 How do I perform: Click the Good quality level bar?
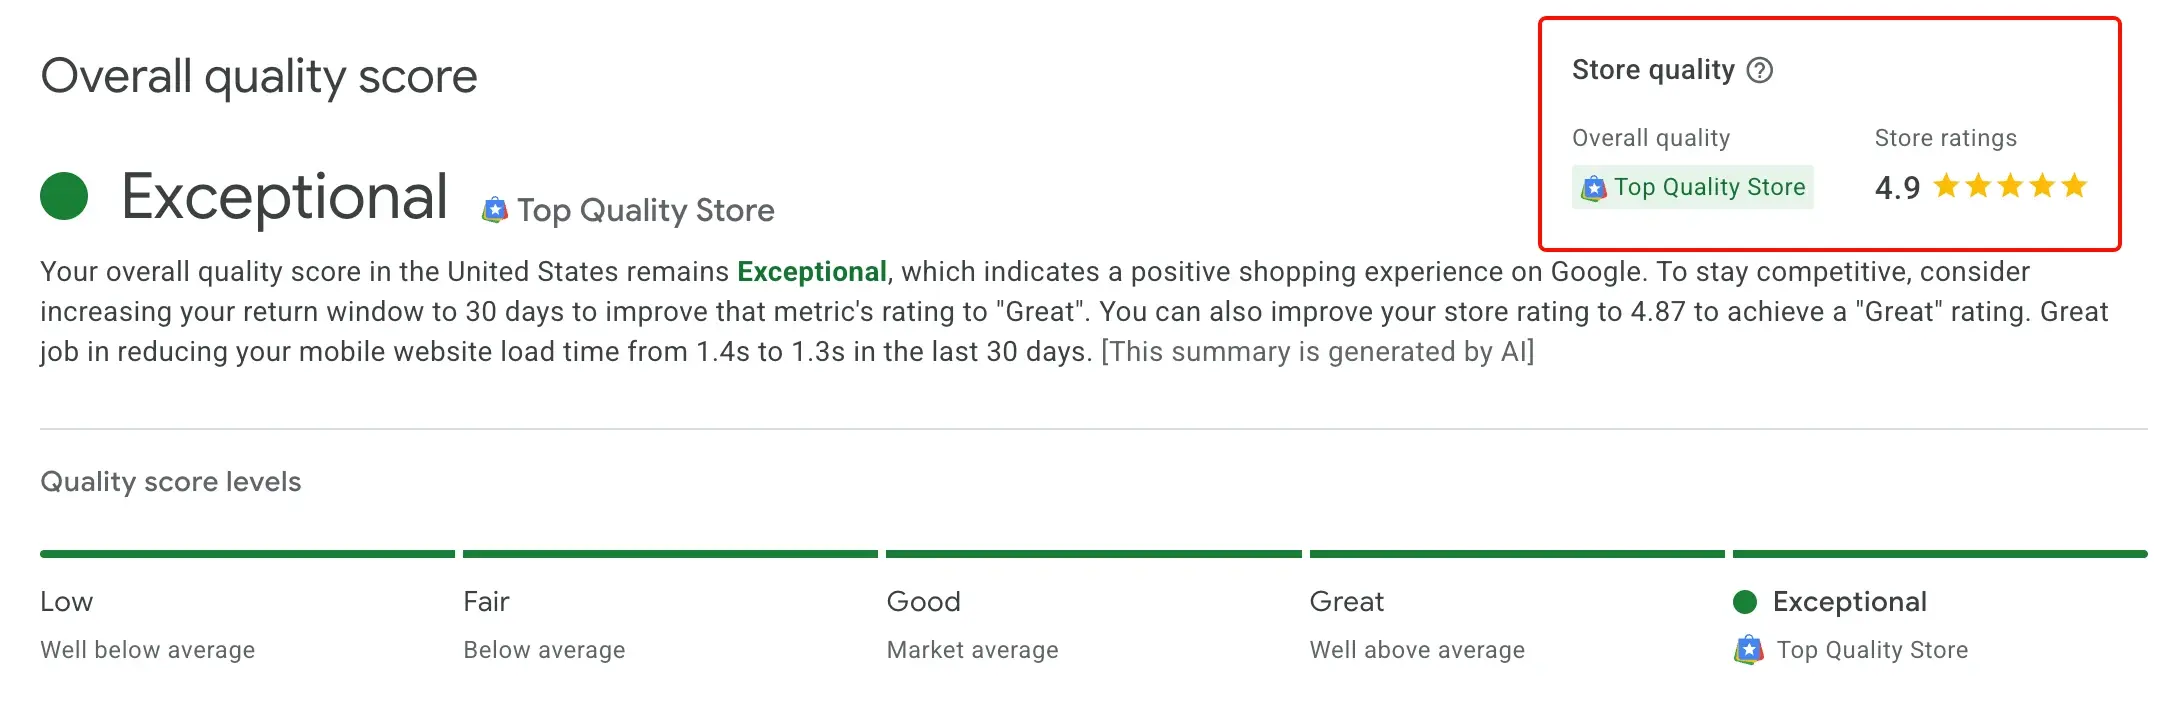(x=1093, y=553)
